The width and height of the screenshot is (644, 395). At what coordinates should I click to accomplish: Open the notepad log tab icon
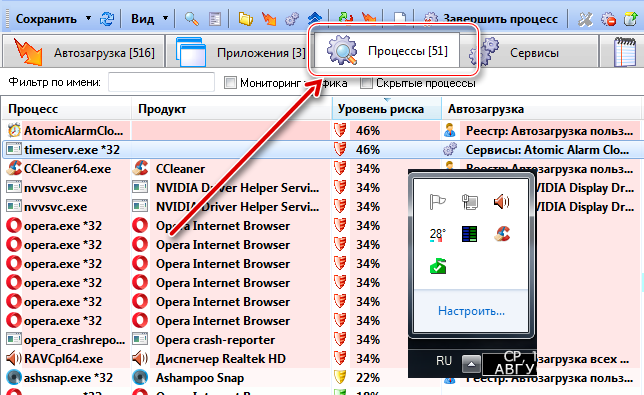tap(625, 52)
